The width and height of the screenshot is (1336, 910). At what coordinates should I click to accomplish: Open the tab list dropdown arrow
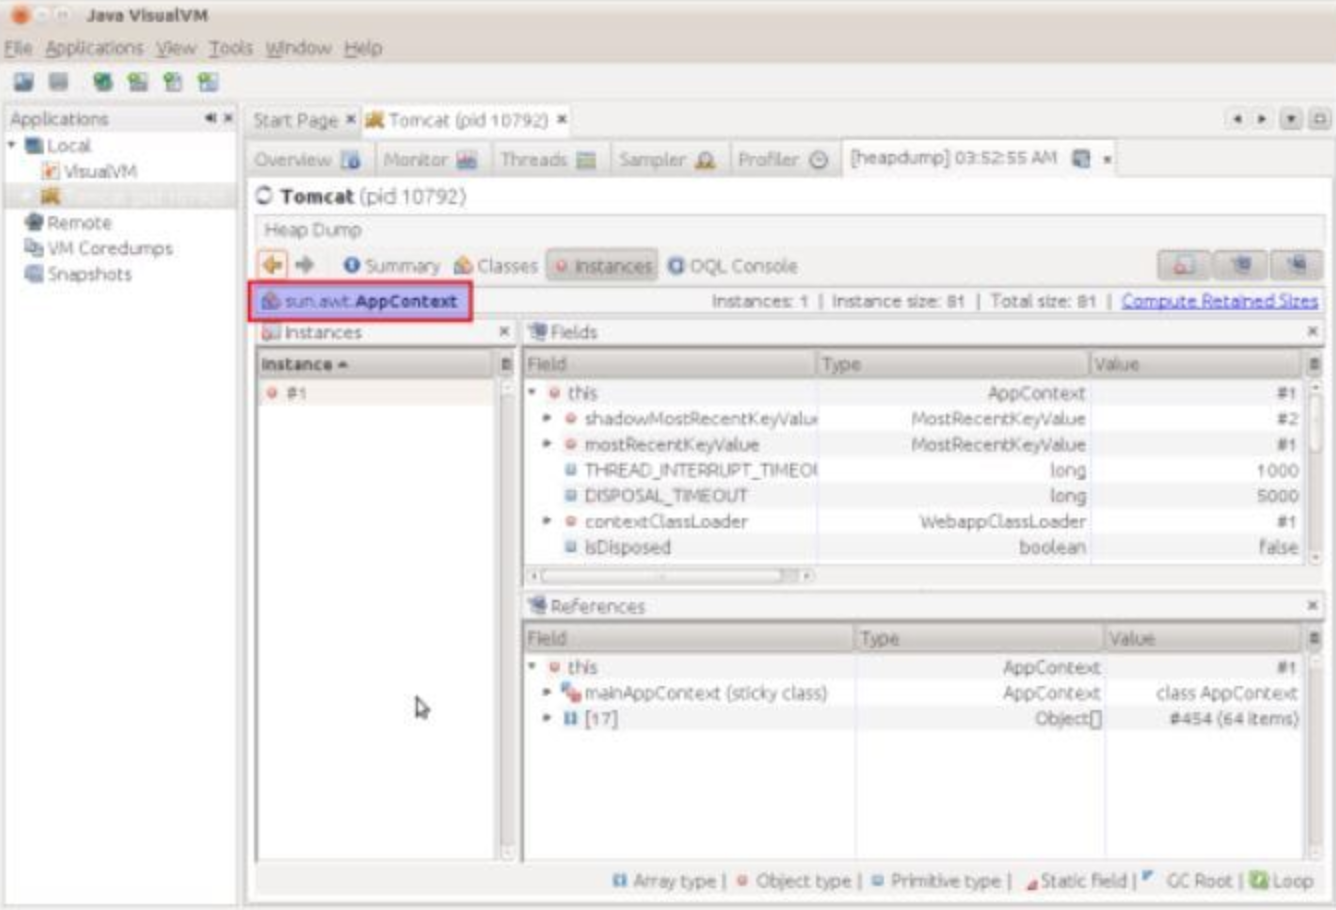pos(1292,119)
